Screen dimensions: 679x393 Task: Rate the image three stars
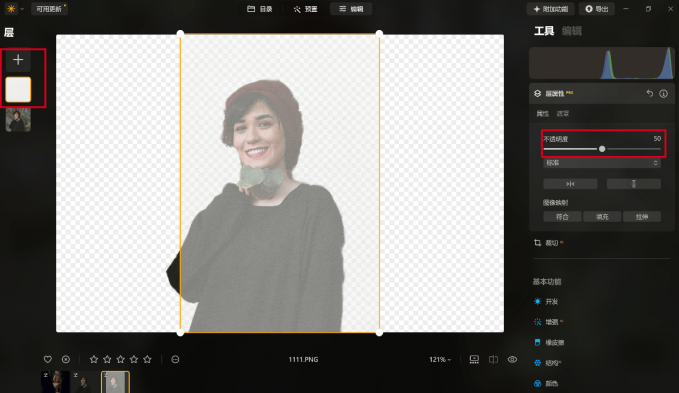point(120,359)
